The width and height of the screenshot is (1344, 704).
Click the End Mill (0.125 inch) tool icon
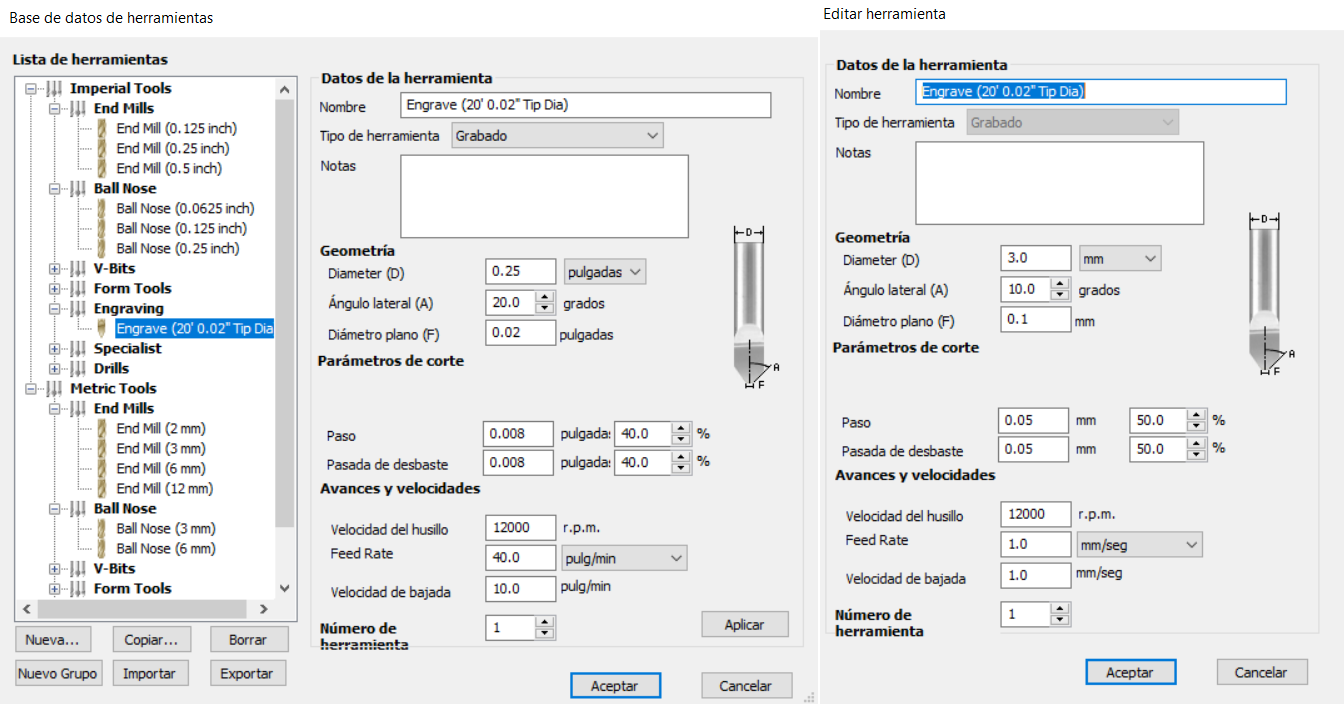tap(102, 128)
